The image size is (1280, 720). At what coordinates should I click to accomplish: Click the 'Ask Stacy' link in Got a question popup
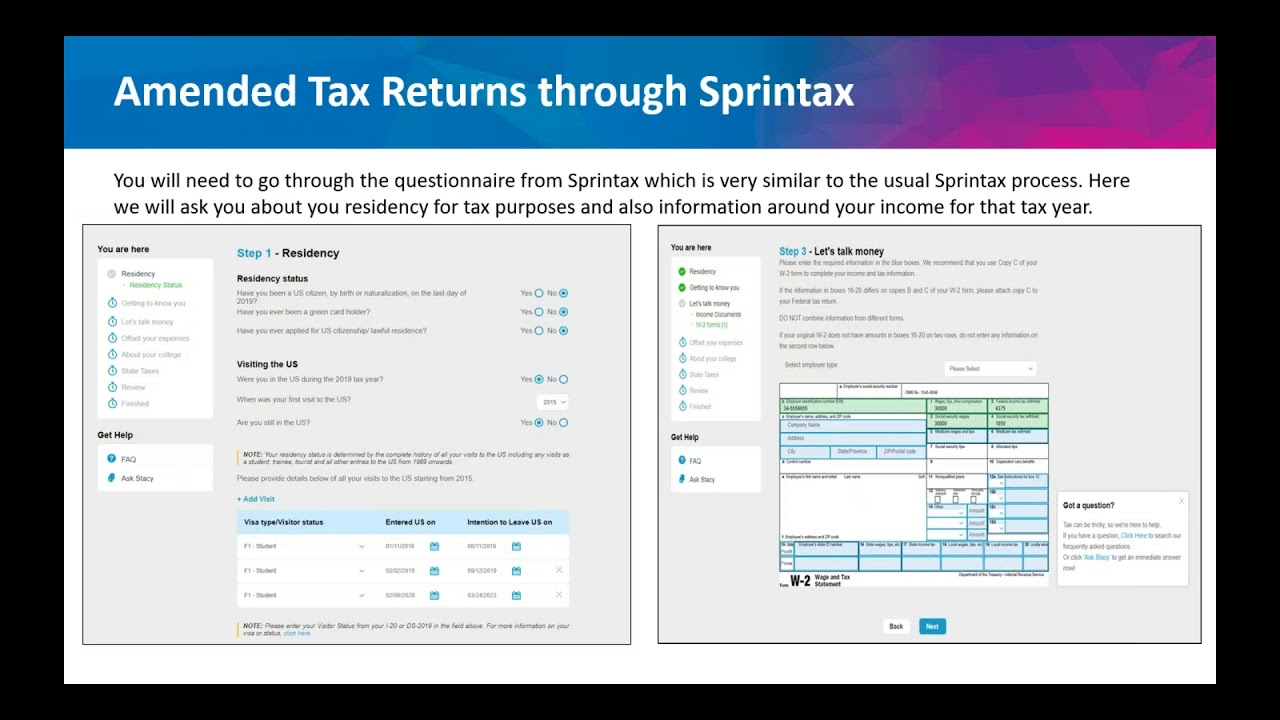point(1097,557)
